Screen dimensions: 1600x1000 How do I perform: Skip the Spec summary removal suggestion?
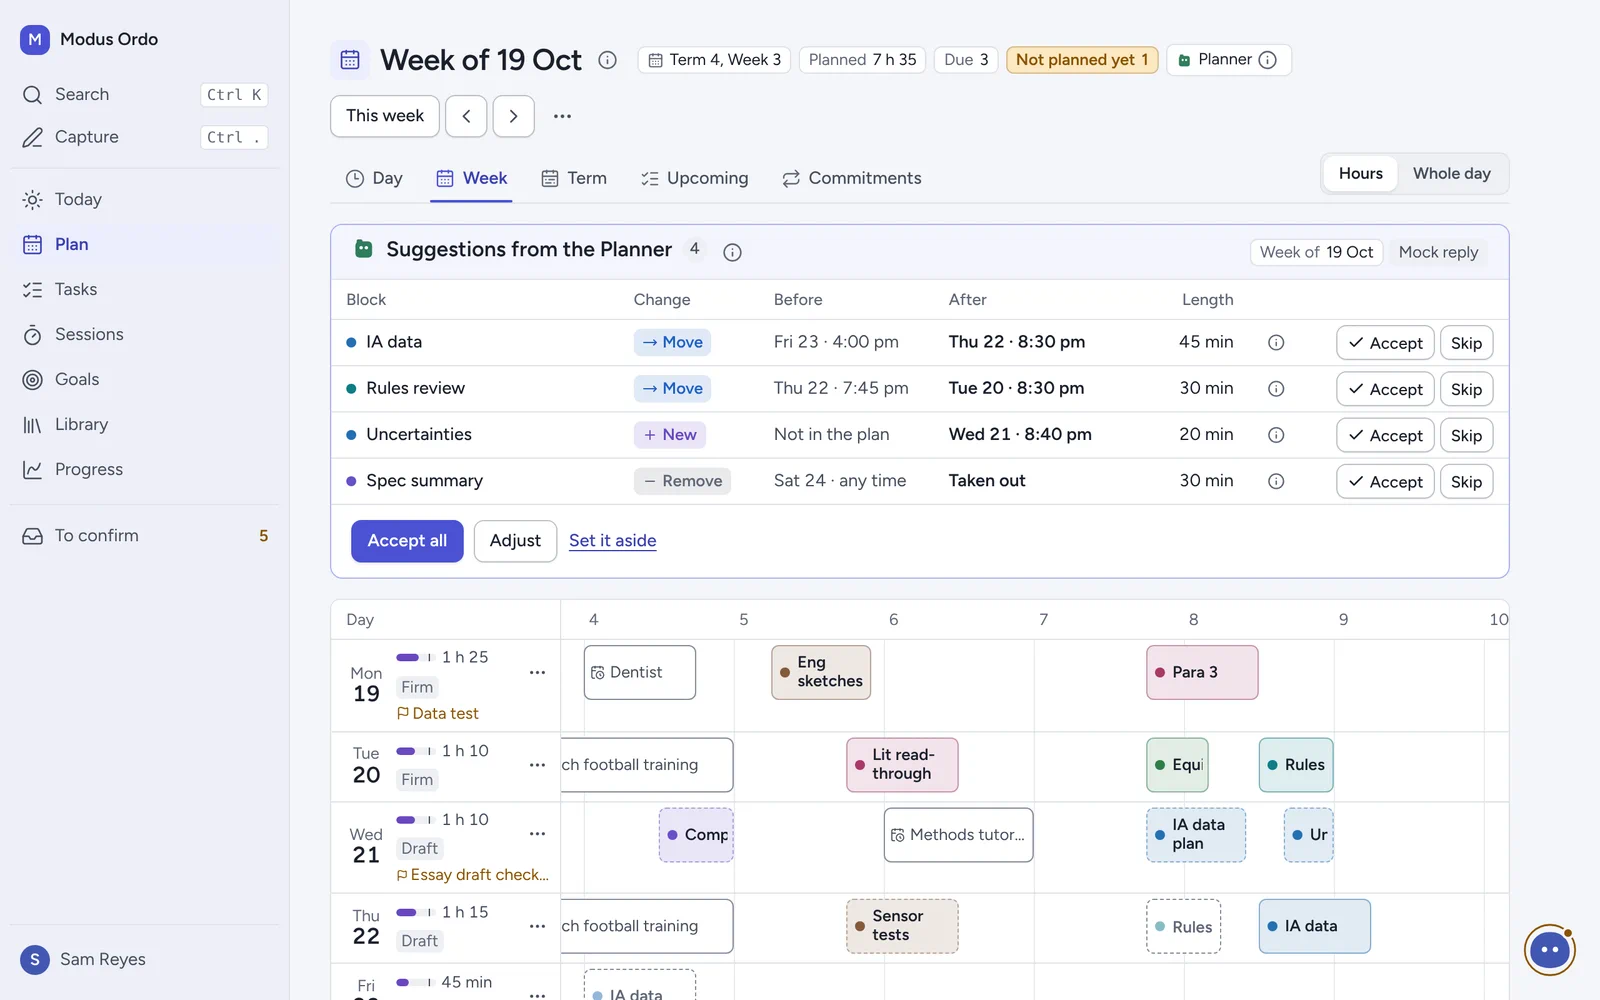tap(1466, 482)
